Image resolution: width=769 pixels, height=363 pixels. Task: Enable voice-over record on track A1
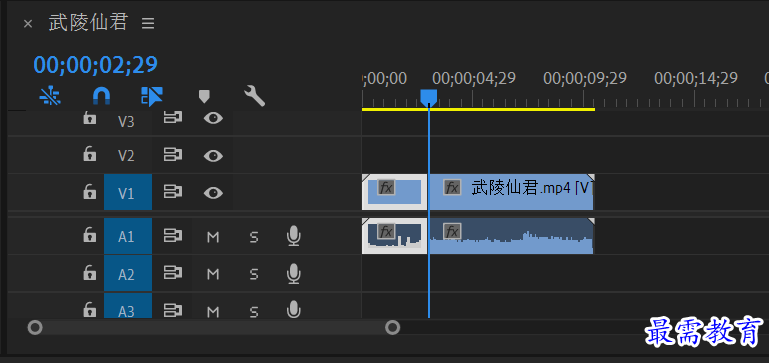pyautogui.click(x=293, y=236)
